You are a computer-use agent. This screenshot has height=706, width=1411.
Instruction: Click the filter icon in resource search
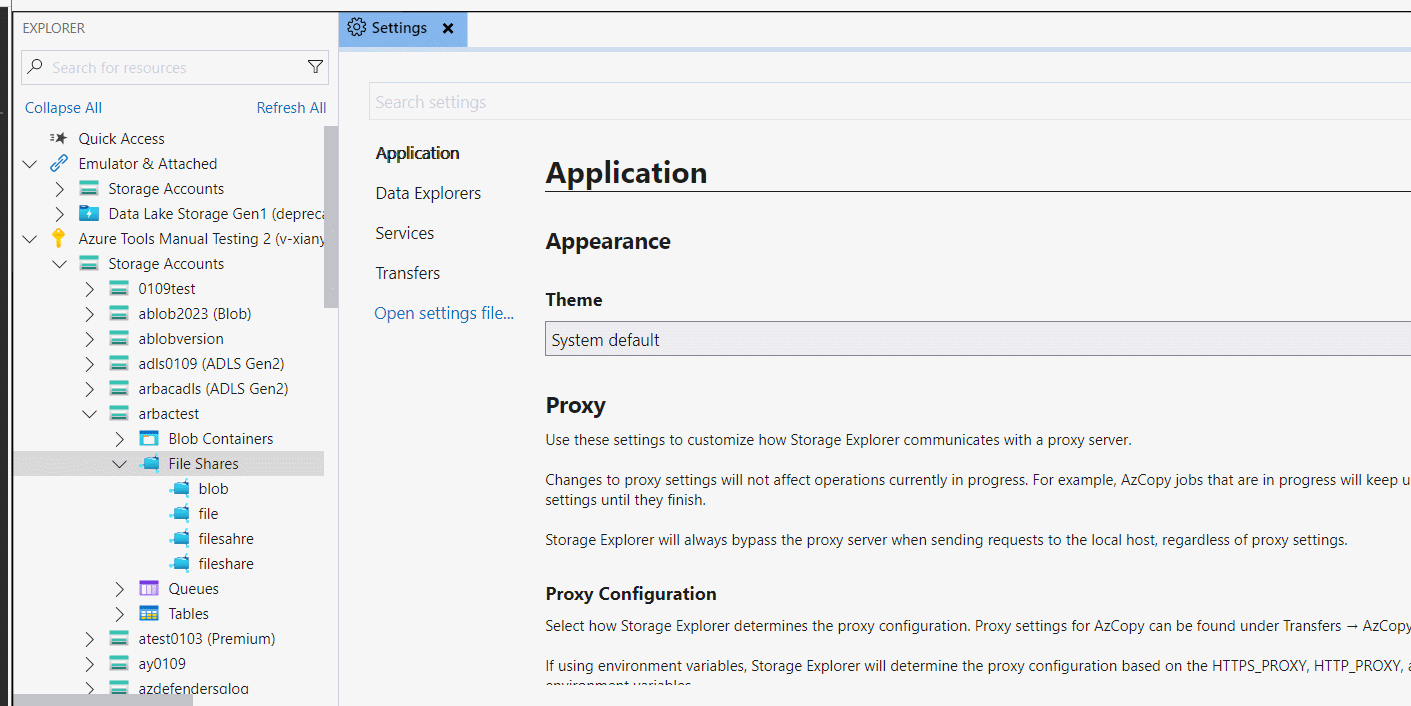(x=315, y=67)
